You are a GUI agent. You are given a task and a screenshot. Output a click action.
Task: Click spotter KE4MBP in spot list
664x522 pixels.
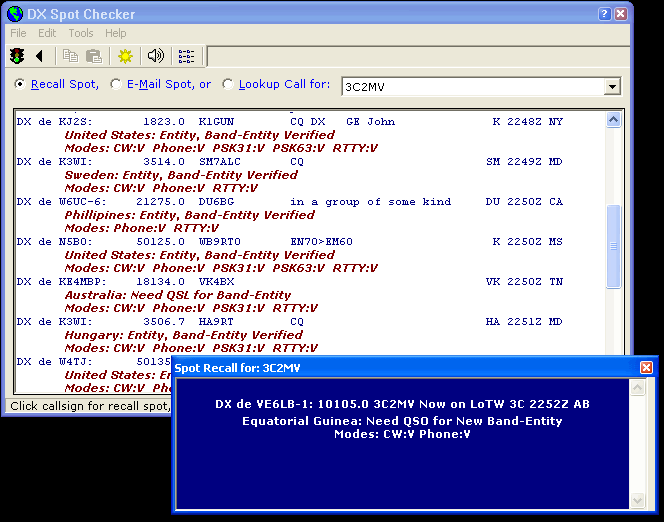pyautogui.click(x=82, y=282)
